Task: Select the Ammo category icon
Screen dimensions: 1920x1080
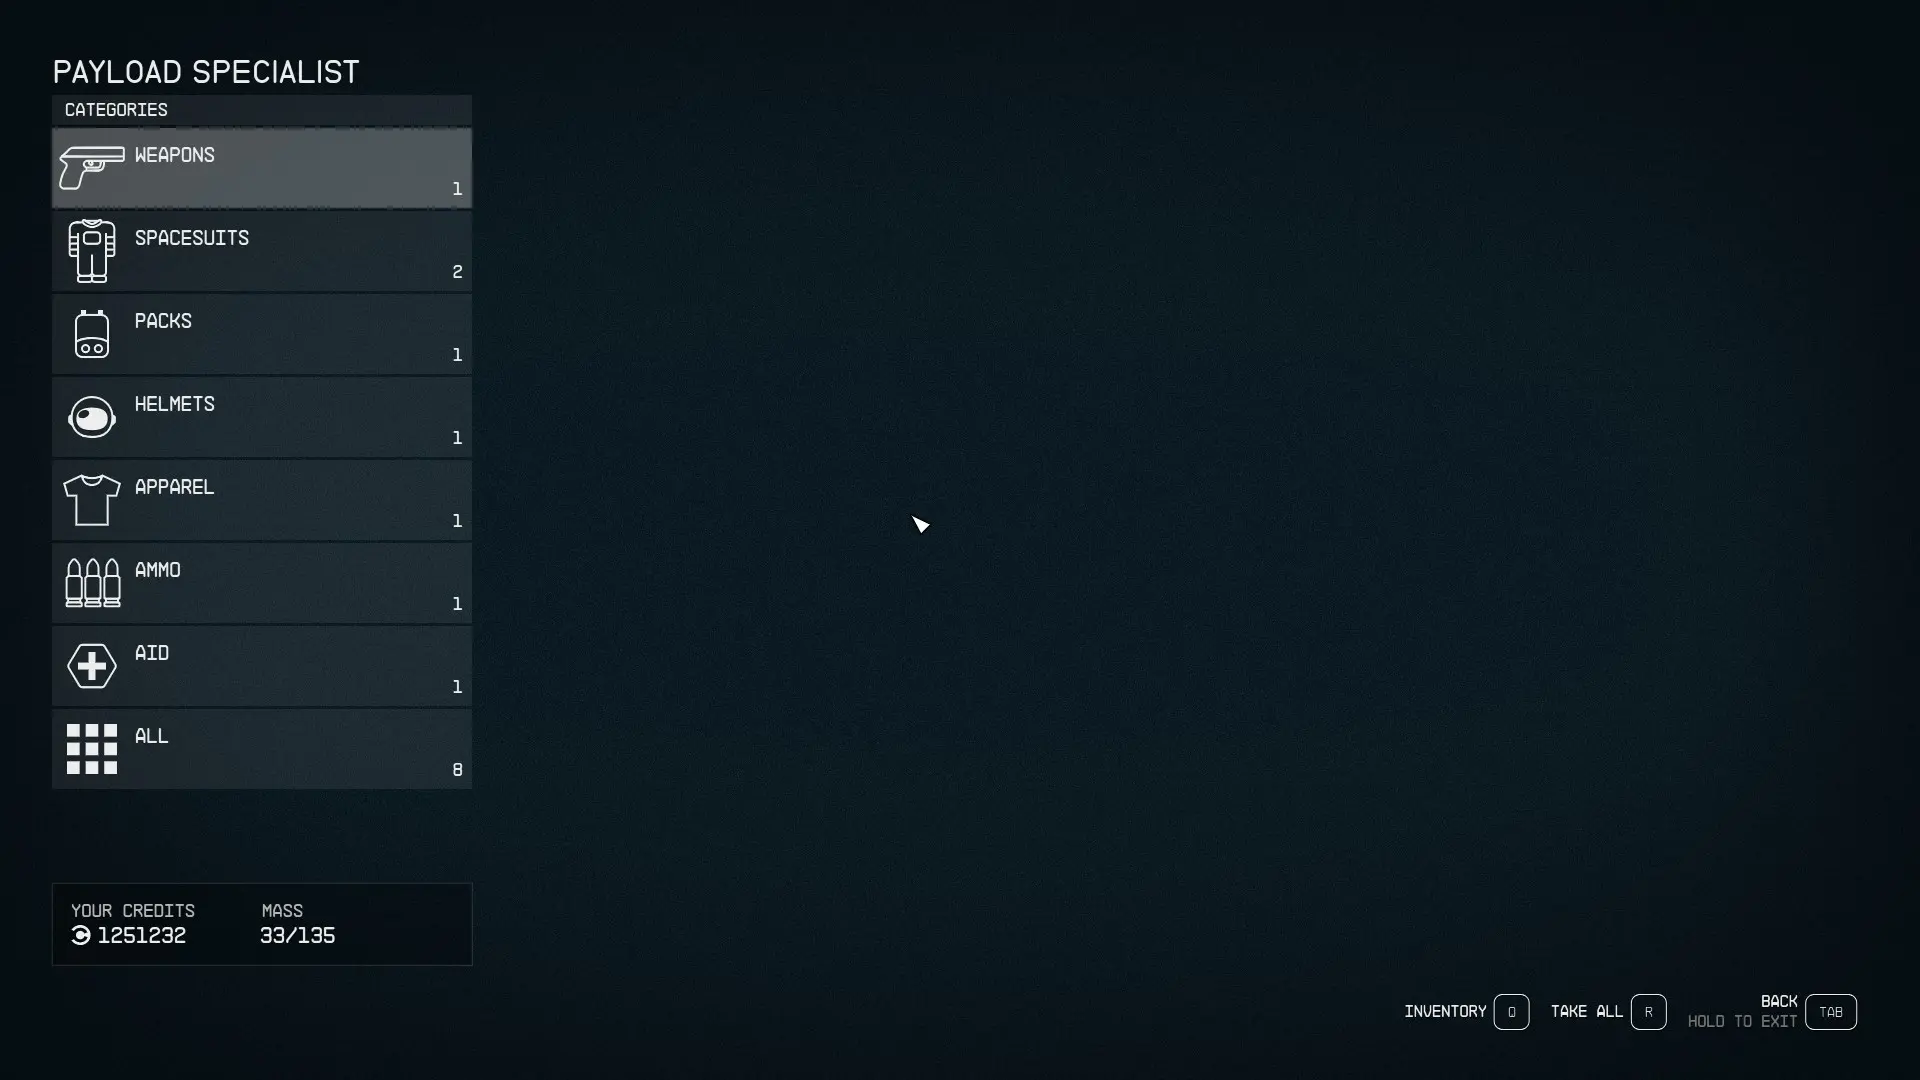Action: (91, 583)
